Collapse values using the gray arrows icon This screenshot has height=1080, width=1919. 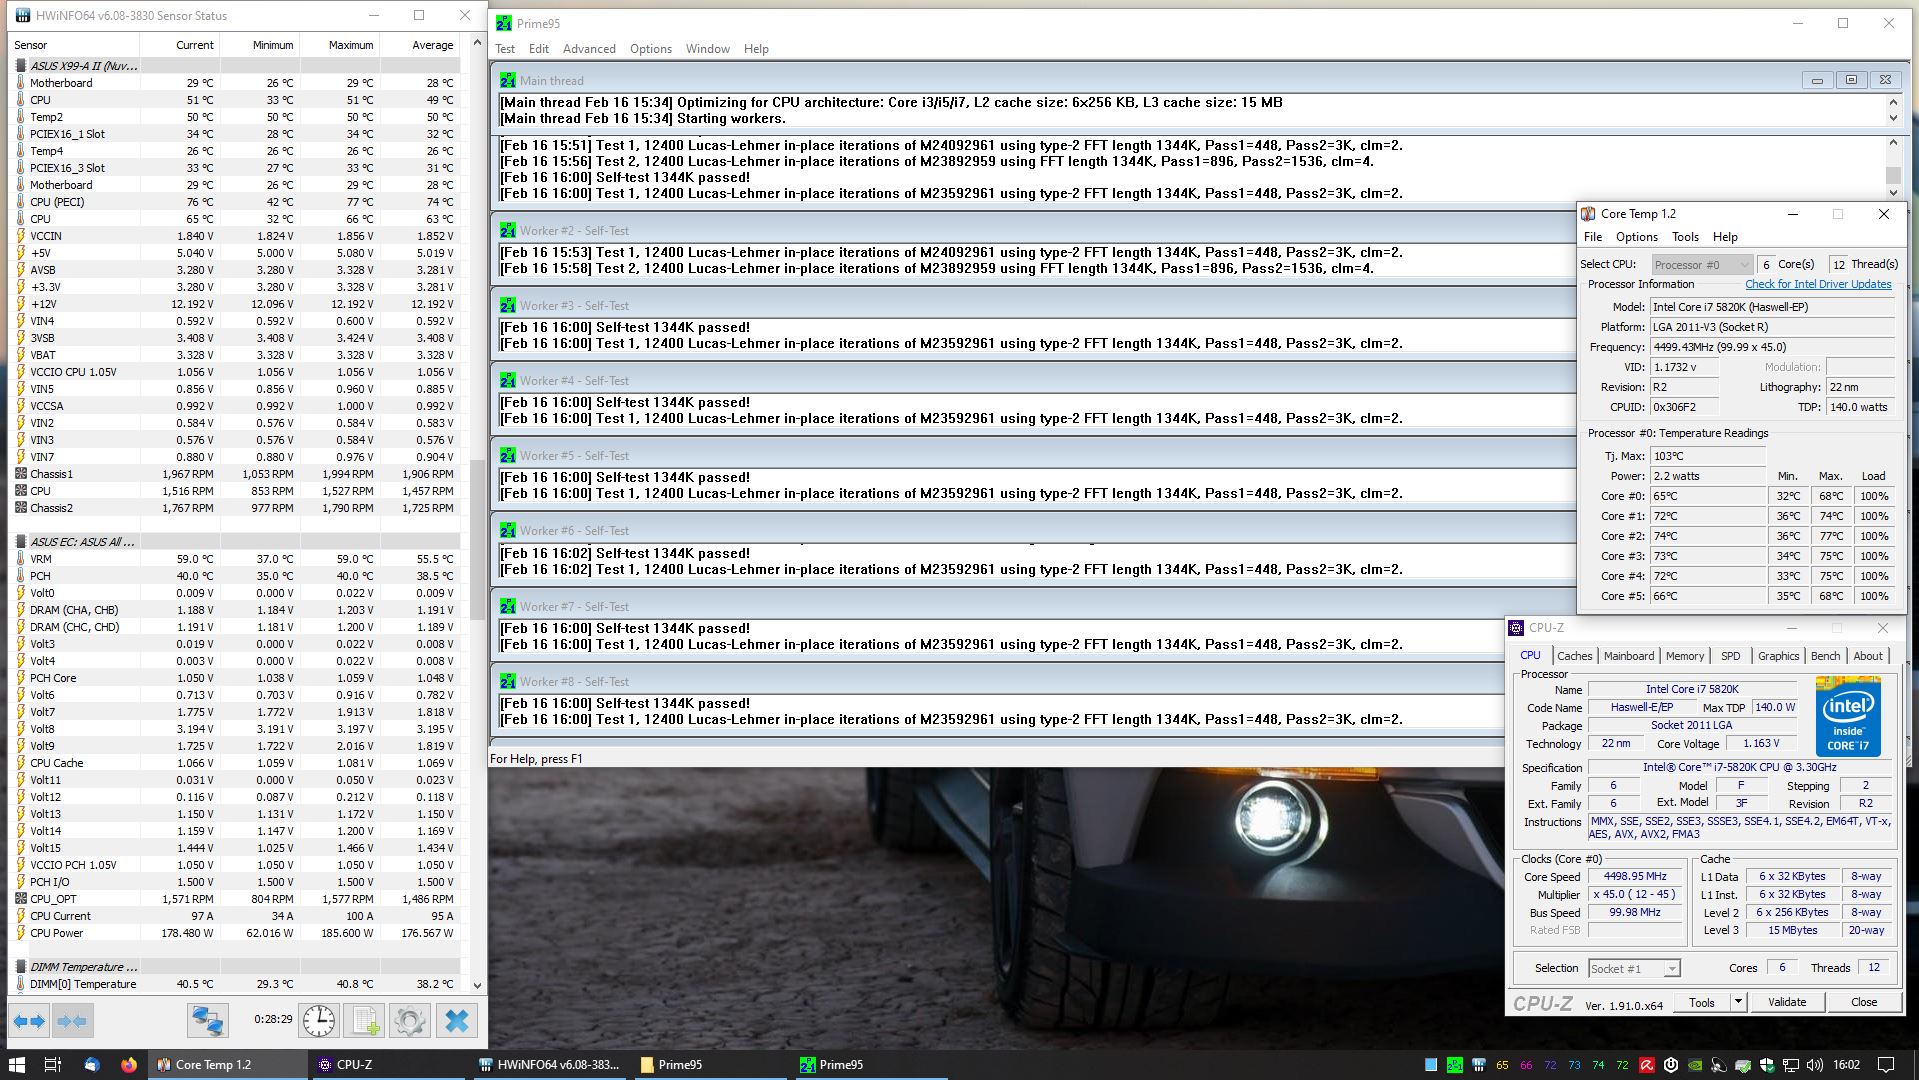click(x=71, y=1020)
